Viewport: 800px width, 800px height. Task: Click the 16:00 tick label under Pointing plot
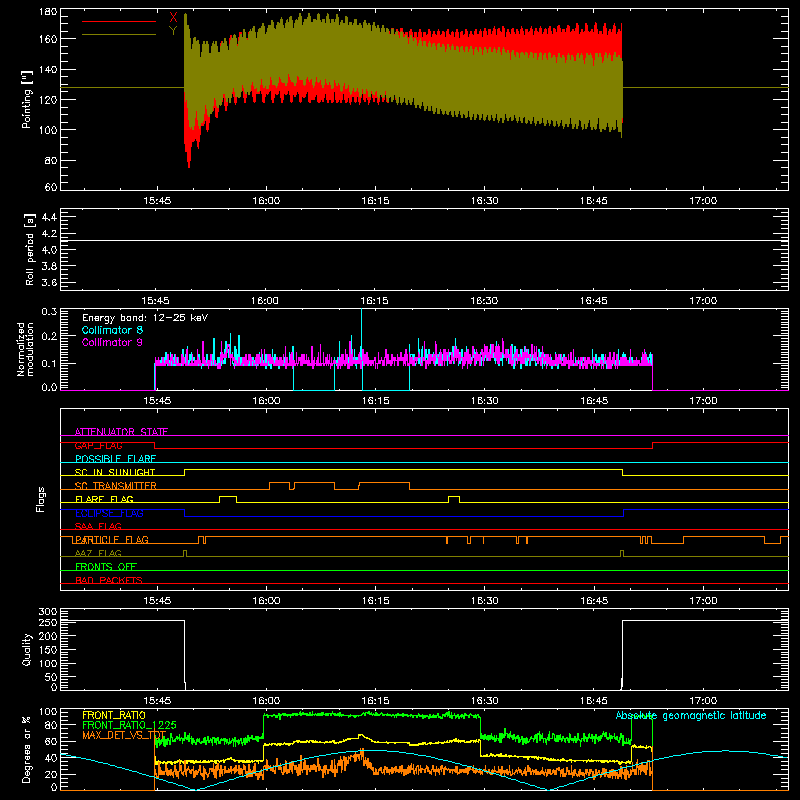[266, 201]
